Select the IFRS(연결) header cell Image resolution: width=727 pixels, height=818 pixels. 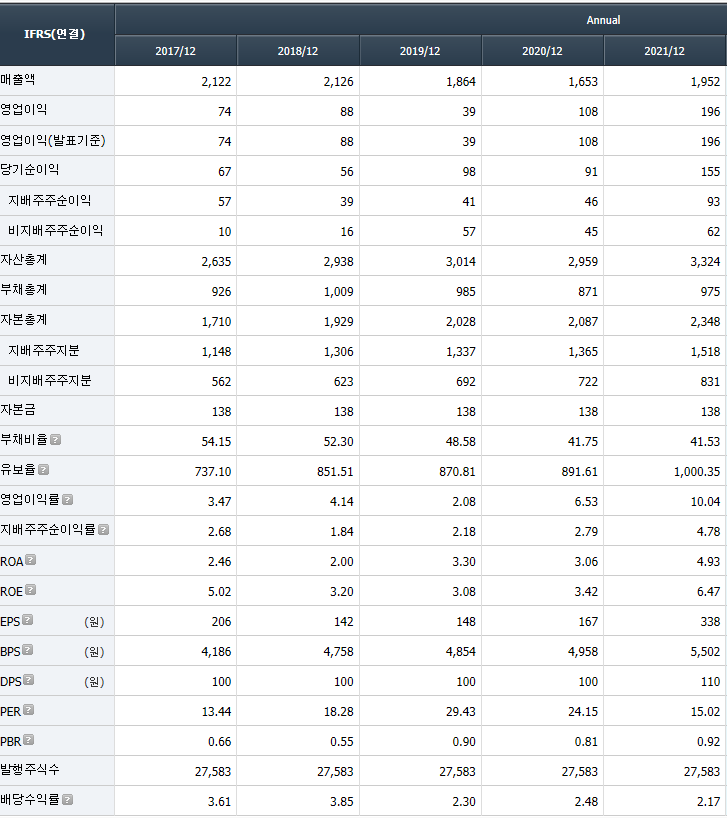pyautogui.click(x=57, y=34)
